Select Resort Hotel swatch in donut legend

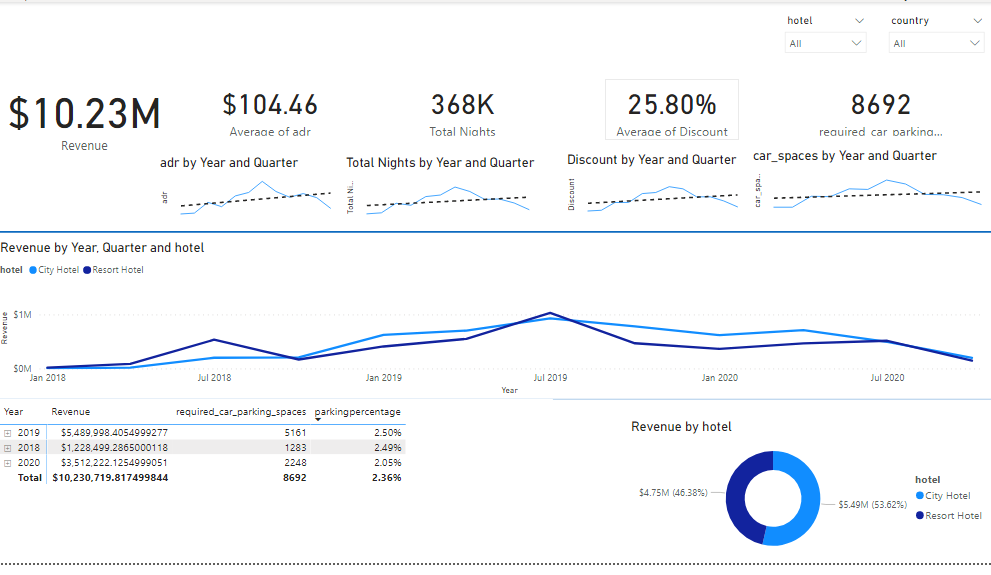920,516
